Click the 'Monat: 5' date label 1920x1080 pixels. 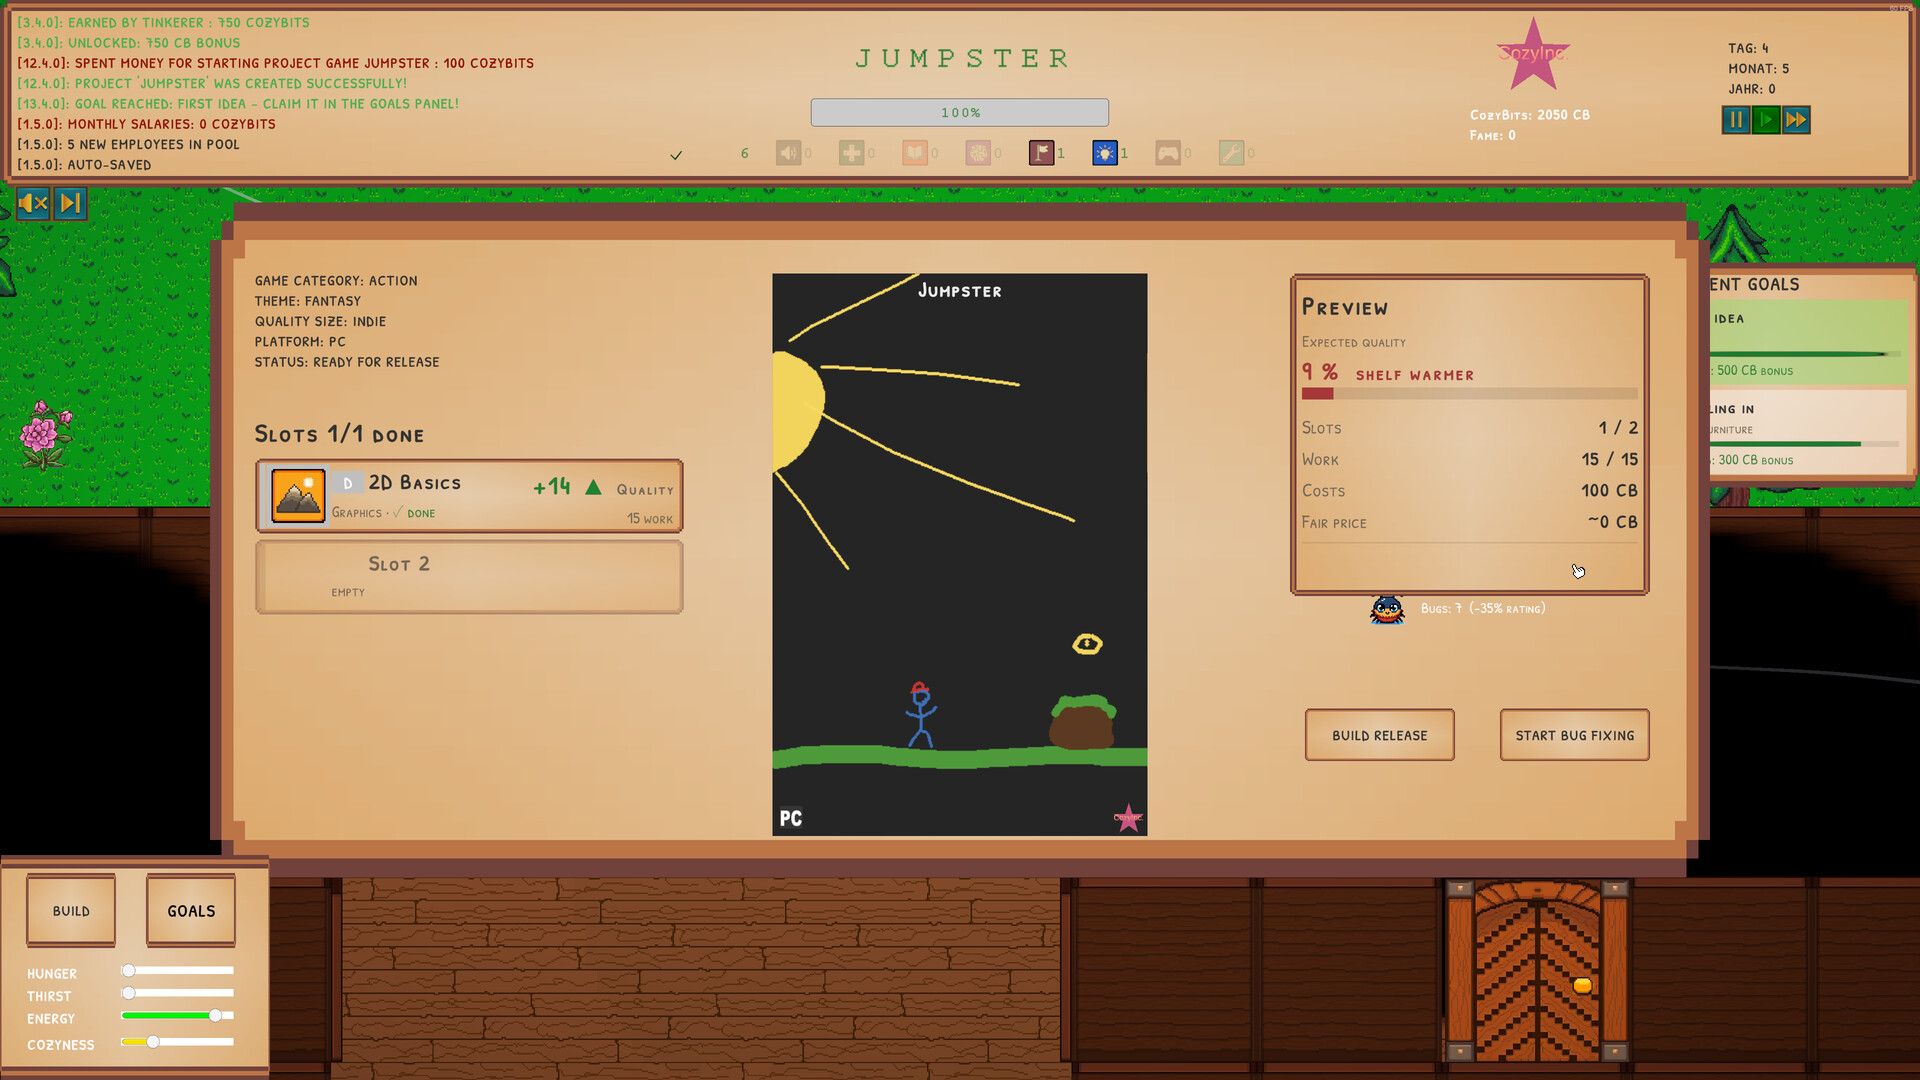tap(1758, 69)
